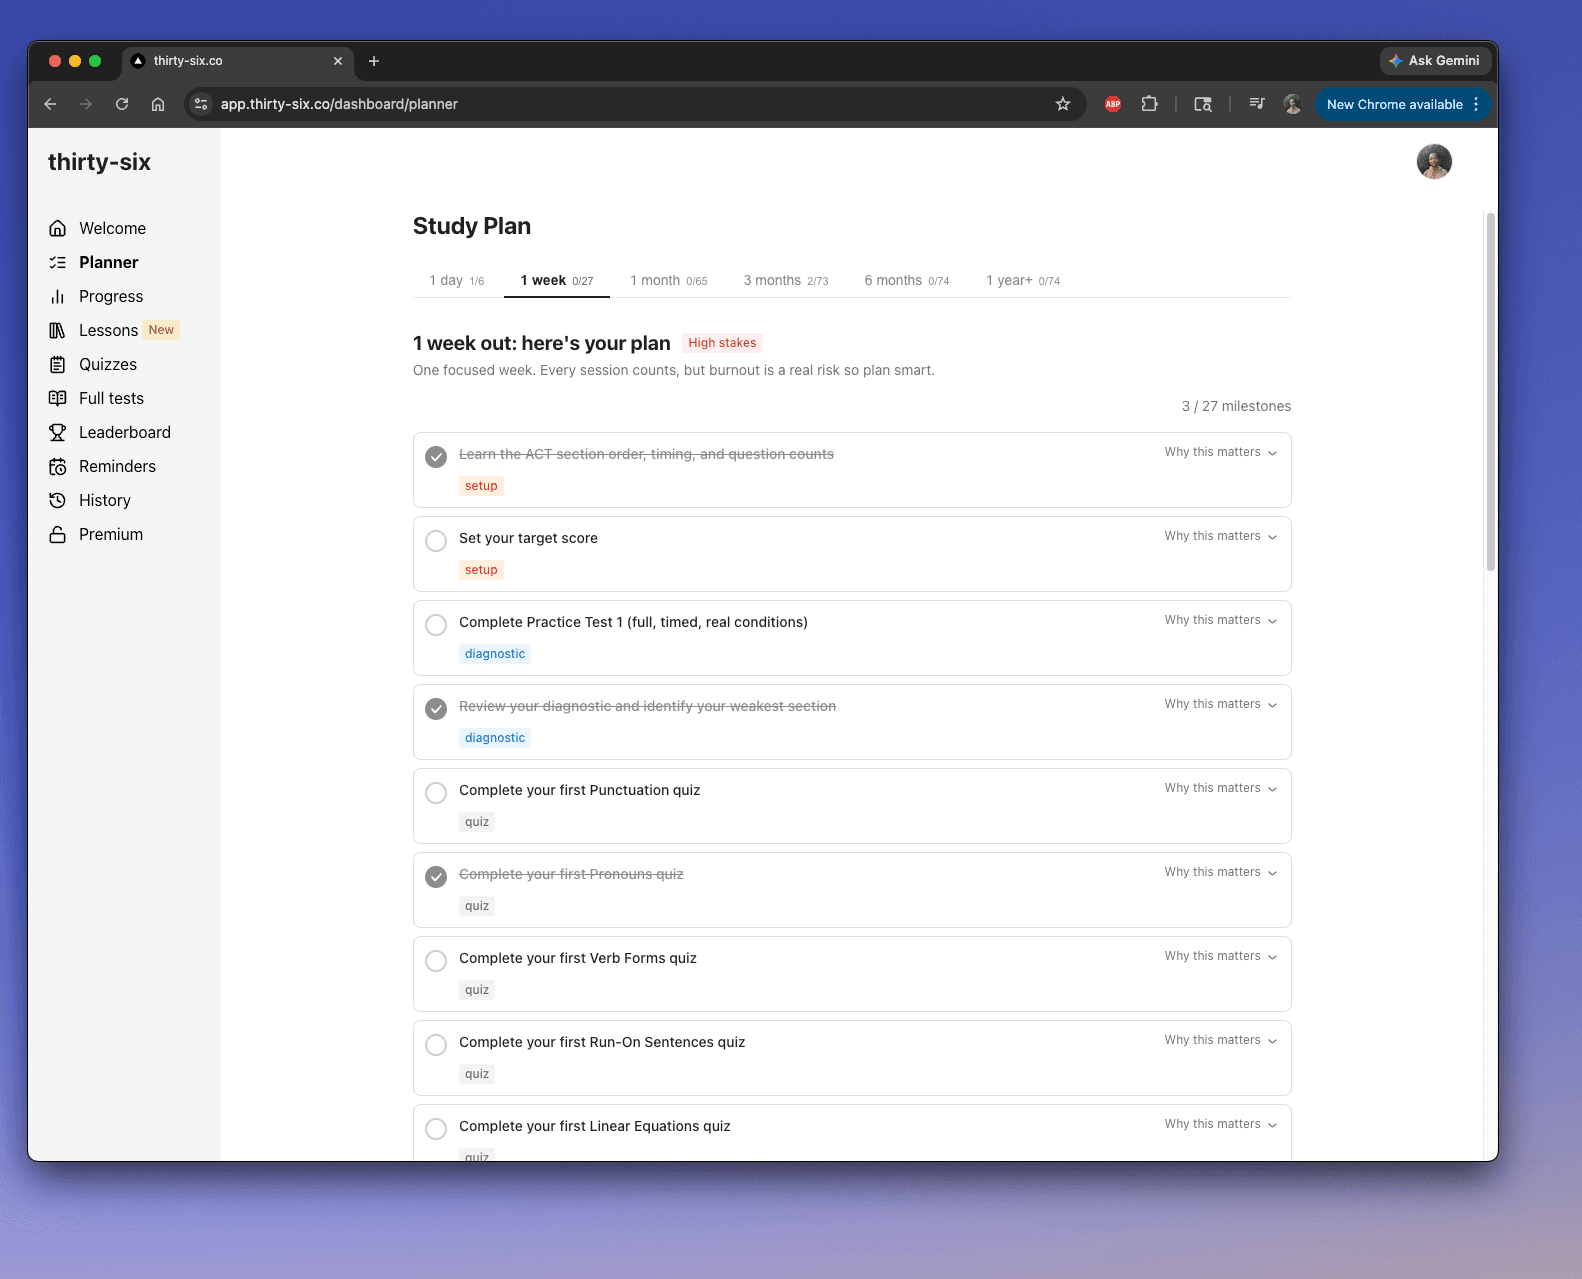Check 'Complete your first Punctuation quiz'
The image size is (1582, 1279).
pyautogui.click(x=436, y=793)
